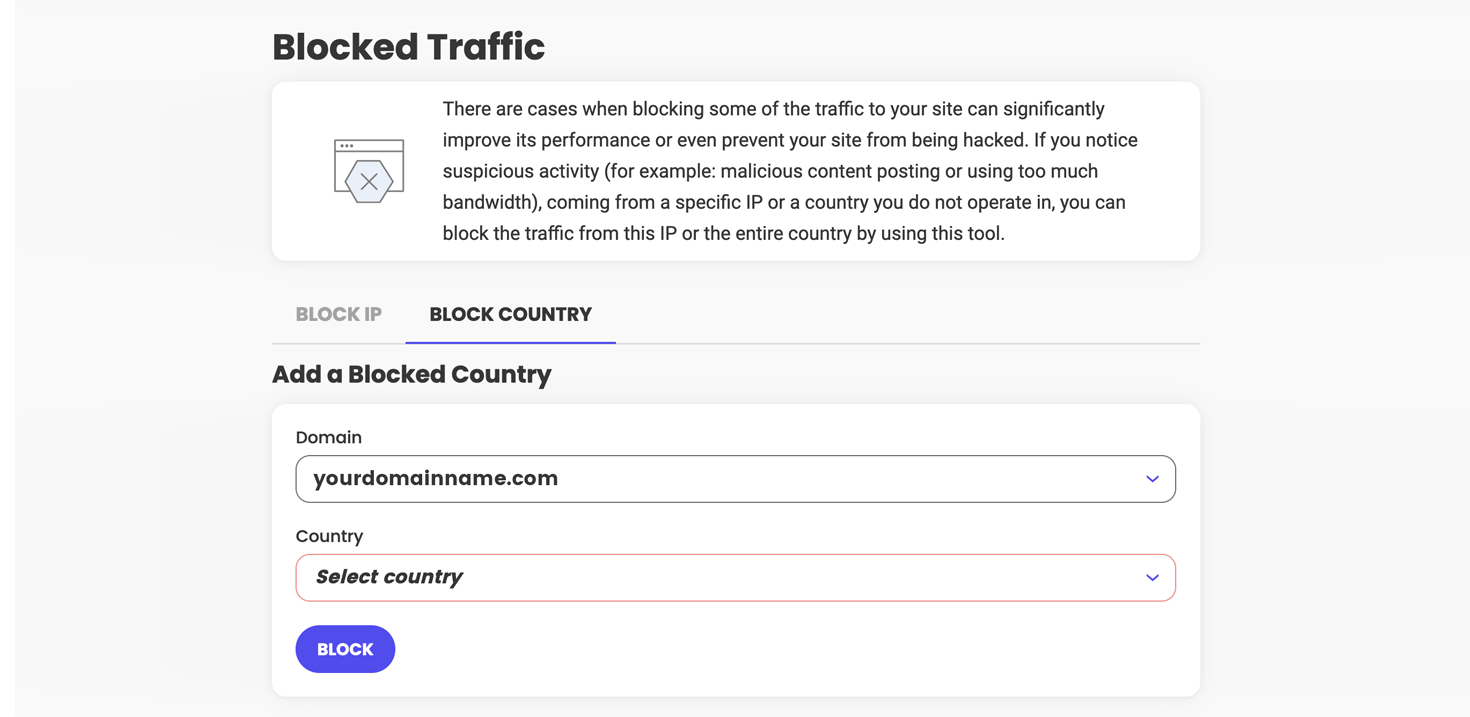Click the purple underline below BLOCK COUNTRY
Viewport: 1470px width, 717px height.
[x=510, y=340]
